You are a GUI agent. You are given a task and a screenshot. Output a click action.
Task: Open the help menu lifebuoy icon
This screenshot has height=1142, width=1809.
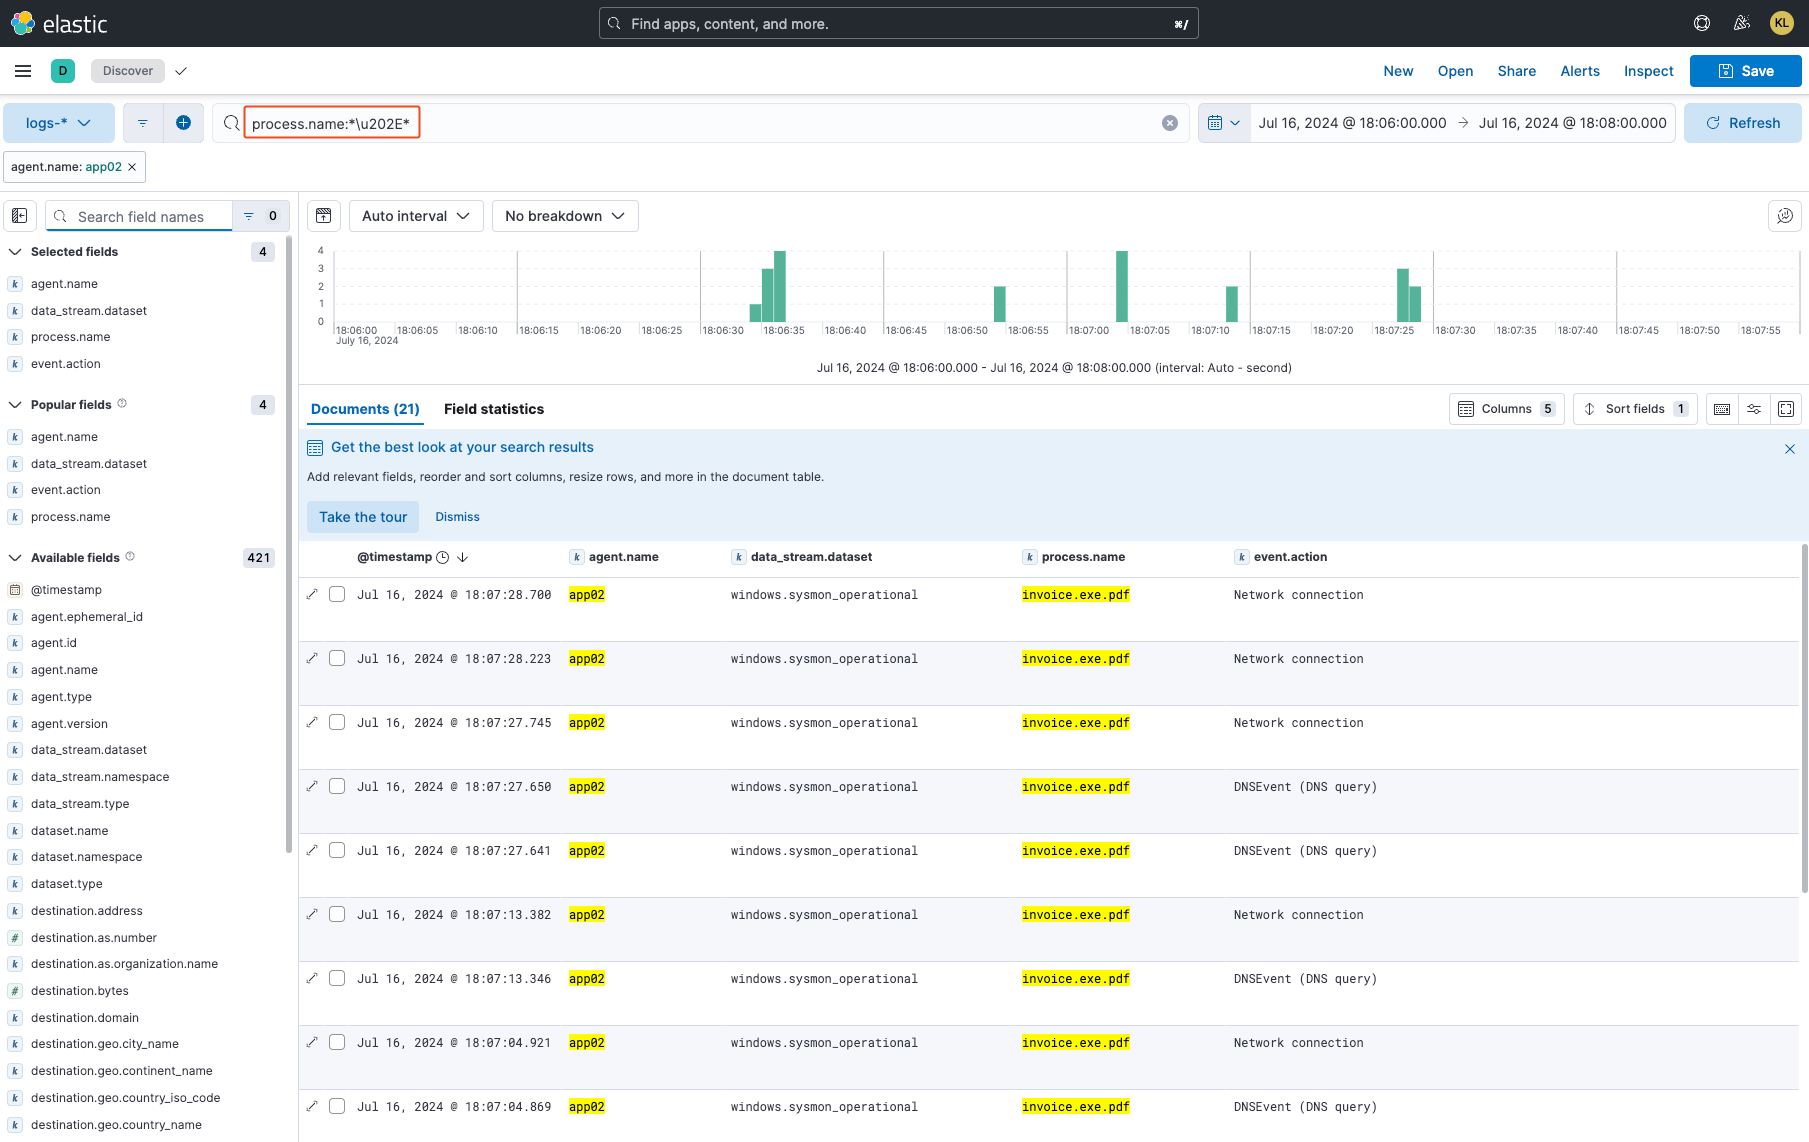point(1702,23)
